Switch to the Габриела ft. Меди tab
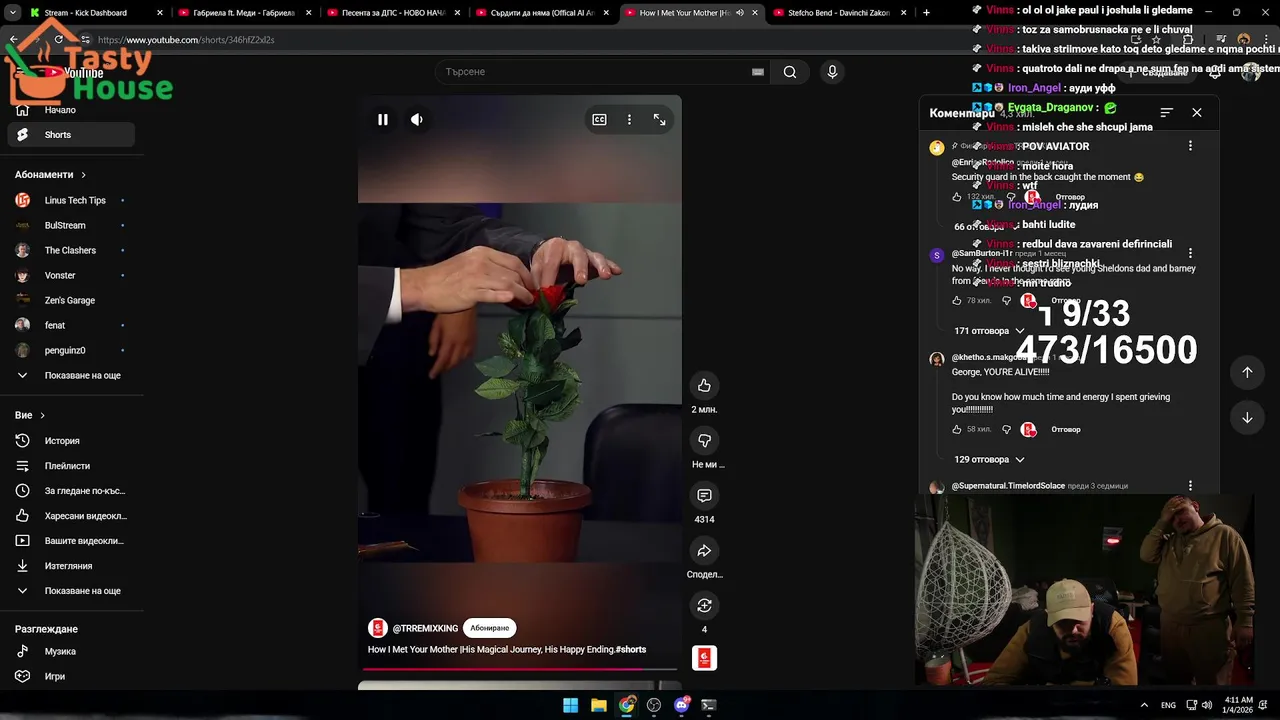The width and height of the screenshot is (1280, 720). [x=245, y=13]
